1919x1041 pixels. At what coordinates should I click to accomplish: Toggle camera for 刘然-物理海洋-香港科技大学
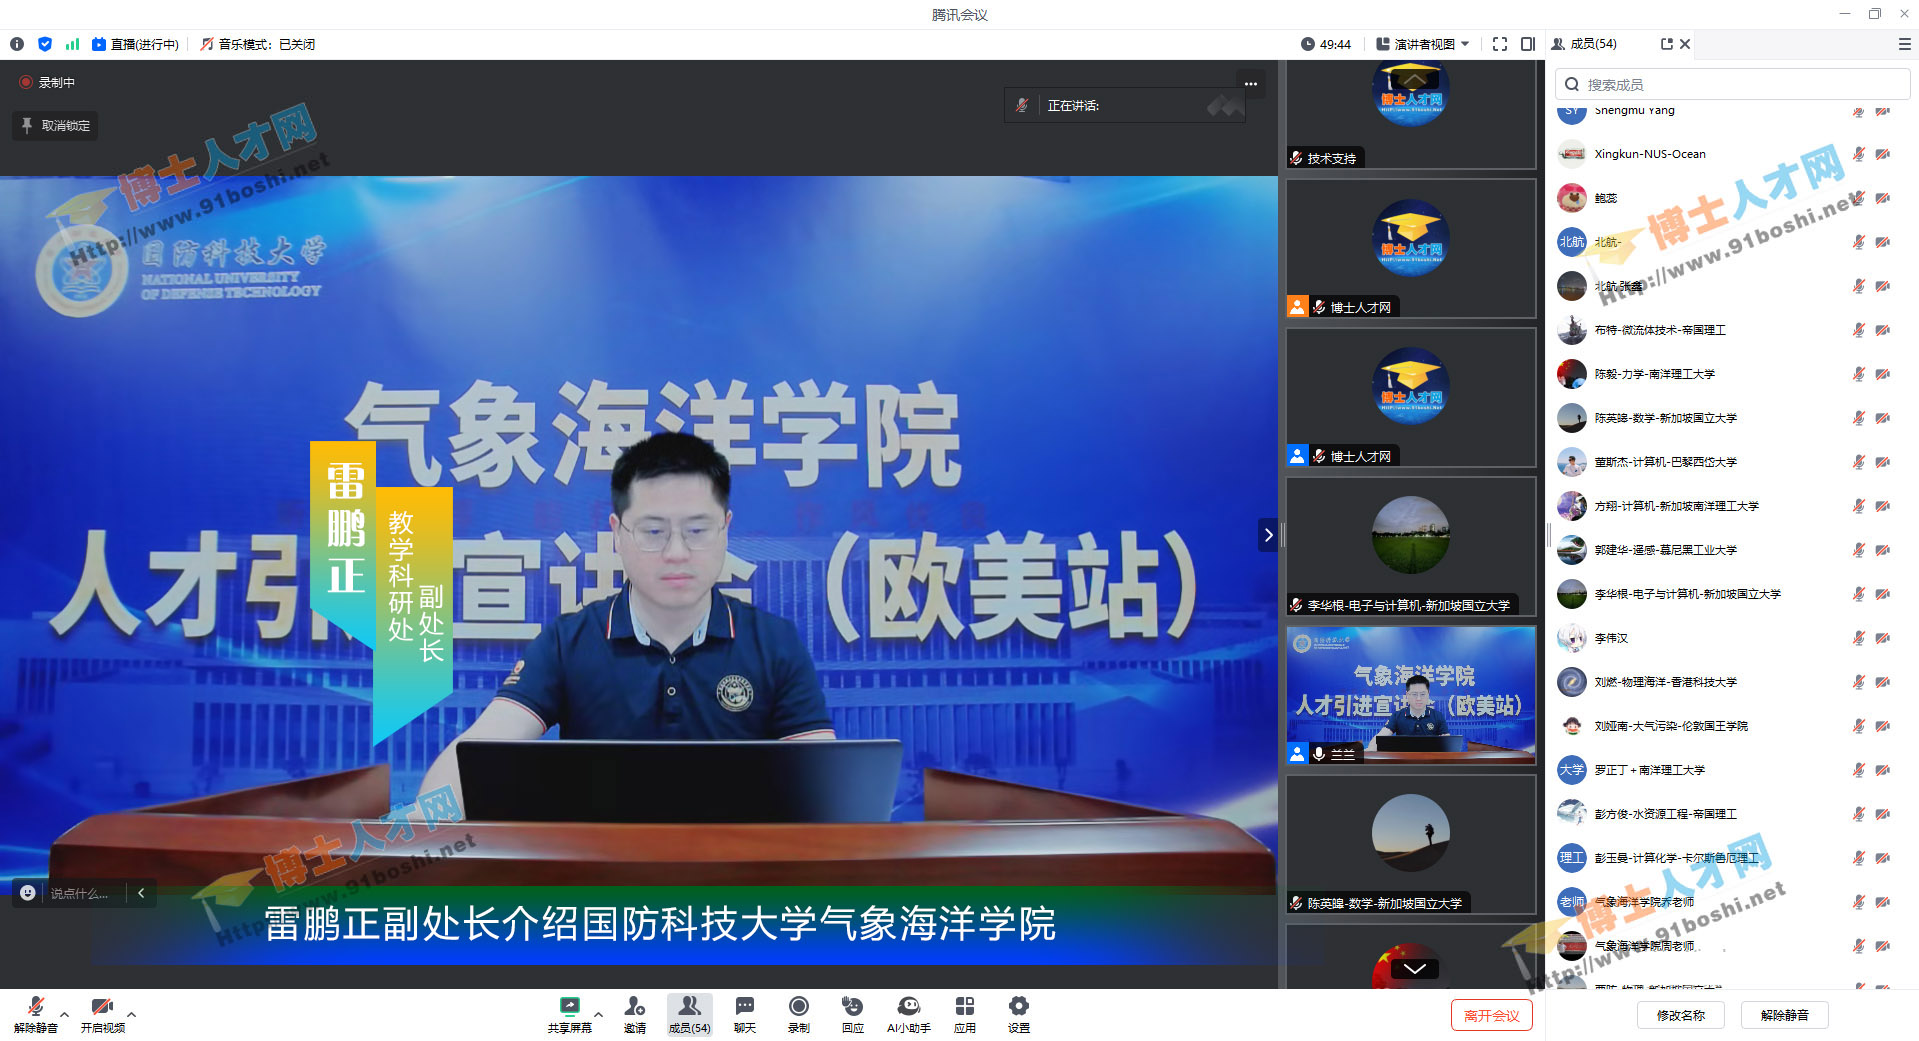pos(1883,682)
